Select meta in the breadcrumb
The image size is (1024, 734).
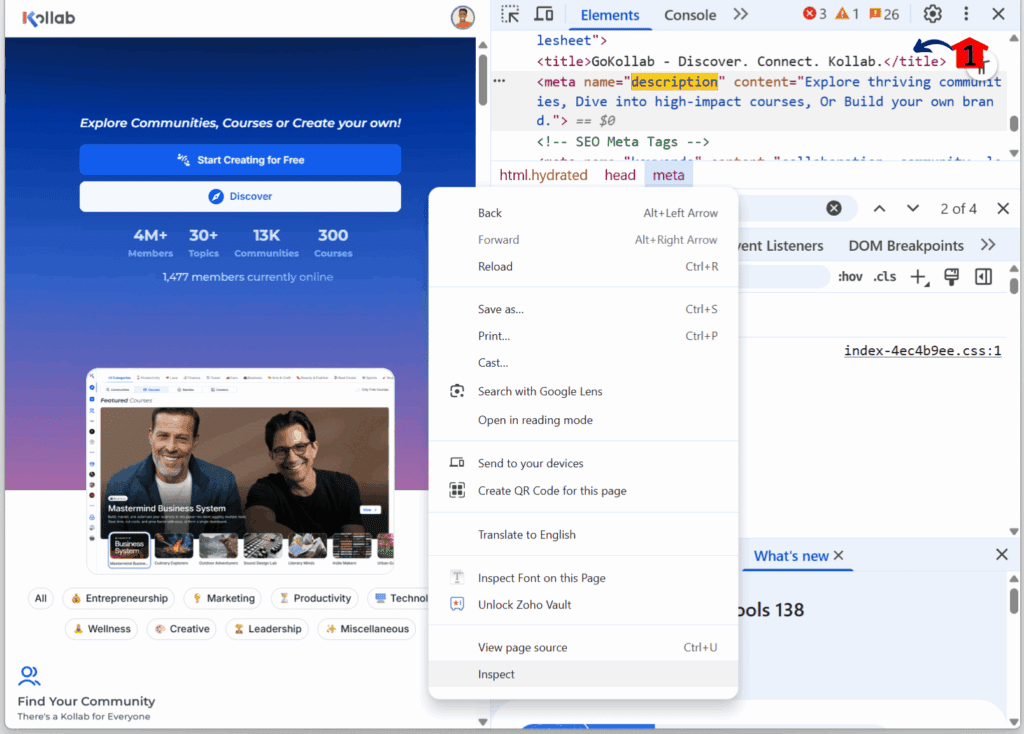coord(669,175)
